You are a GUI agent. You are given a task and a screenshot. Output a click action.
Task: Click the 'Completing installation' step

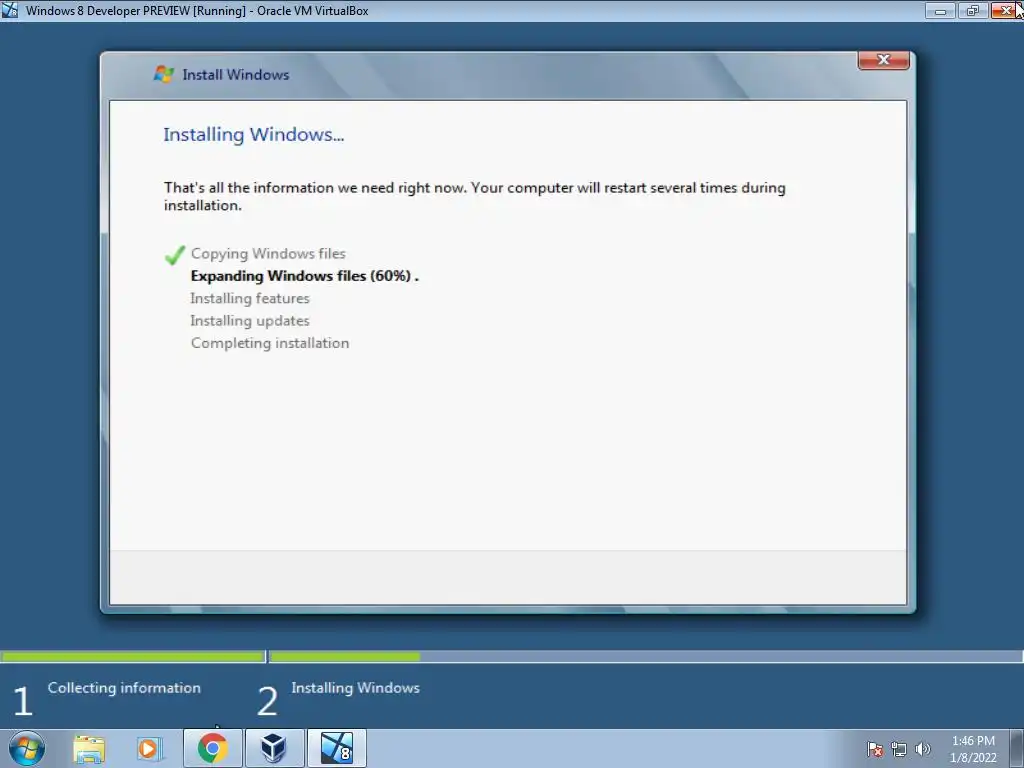point(270,343)
